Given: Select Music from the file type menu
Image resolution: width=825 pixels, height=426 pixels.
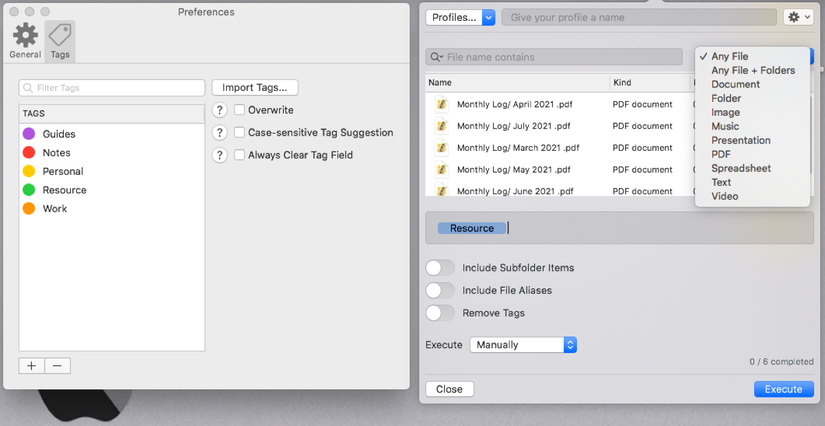Looking at the screenshot, I should 752,126.
